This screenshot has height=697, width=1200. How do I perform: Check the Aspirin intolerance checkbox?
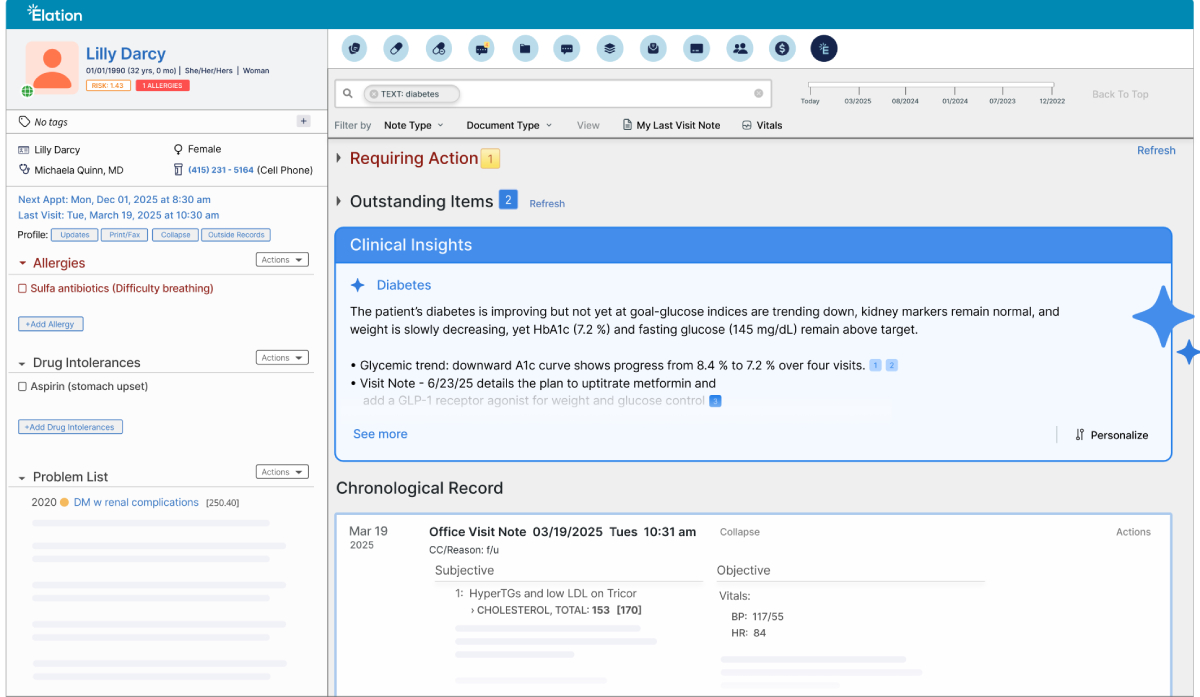pos(23,387)
